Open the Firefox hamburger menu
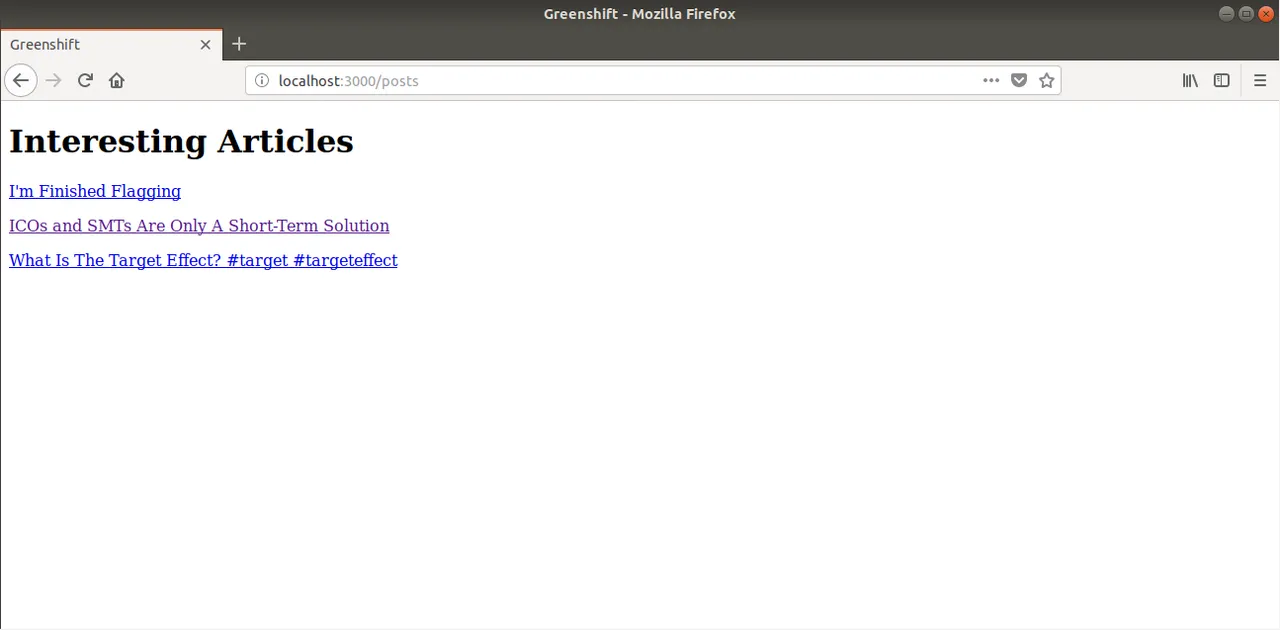 click(x=1260, y=80)
